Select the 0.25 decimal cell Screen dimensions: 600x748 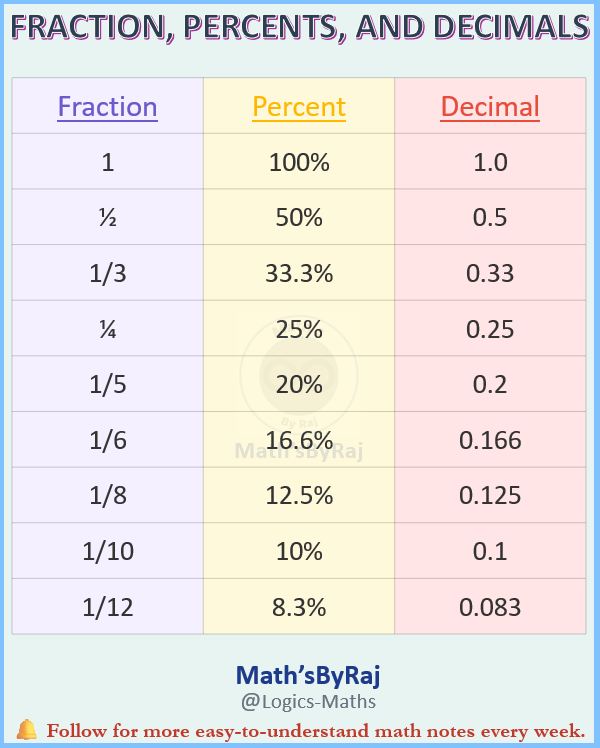pyautogui.click(x=490, y=329)
